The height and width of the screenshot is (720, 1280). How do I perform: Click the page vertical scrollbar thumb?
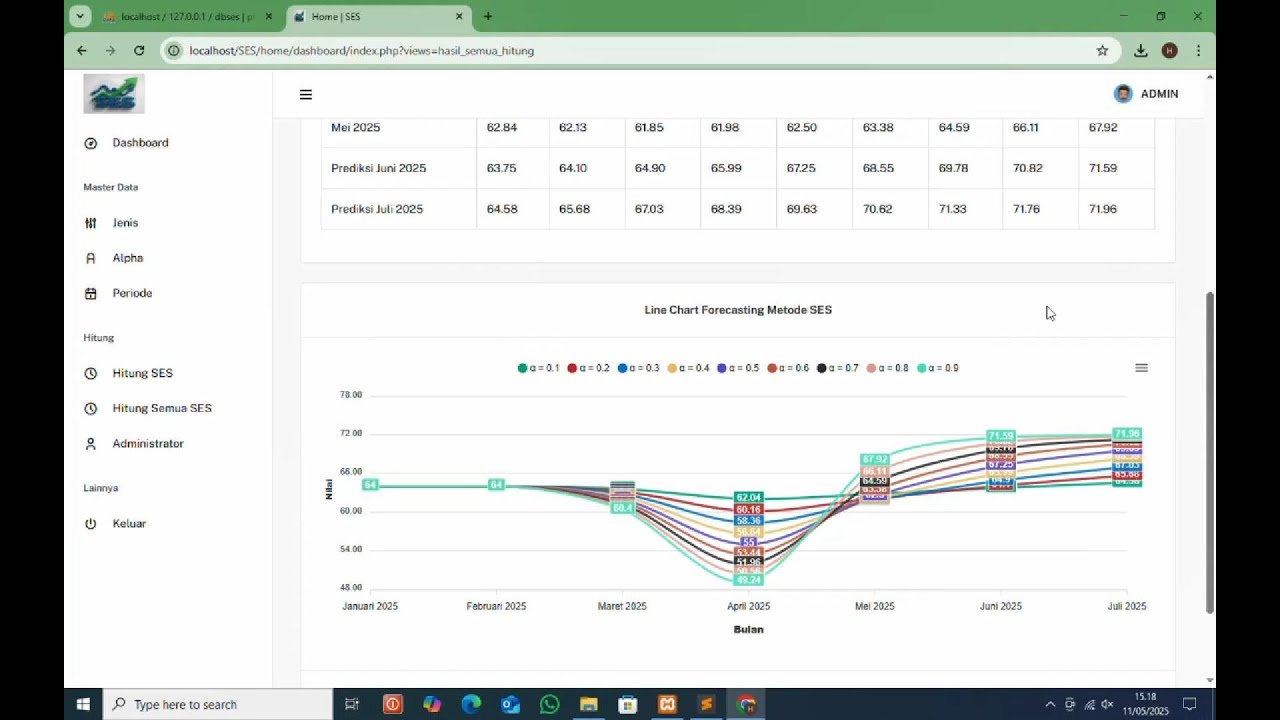point(1210,453)
